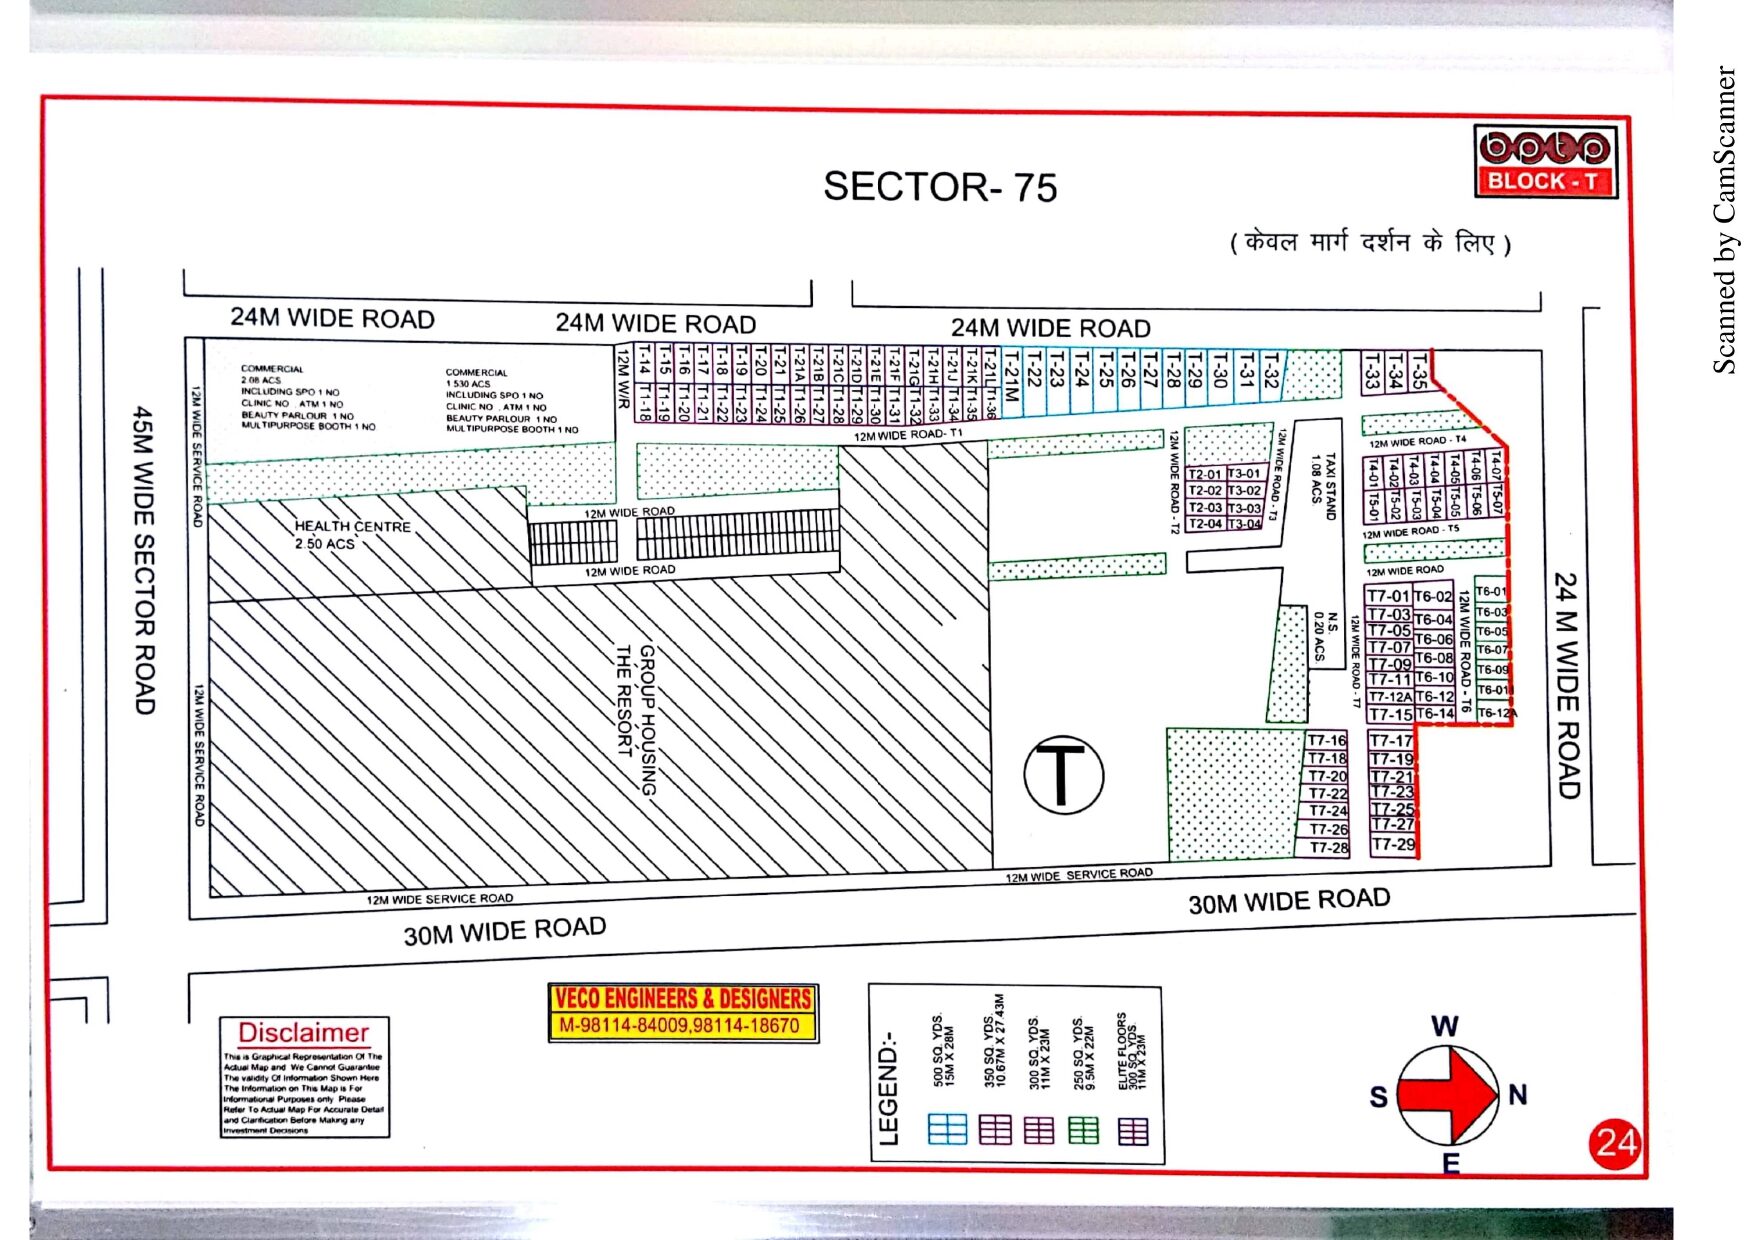Select the SECTOR- 75 title
The width and height of the screenshot is (1755, 1240).
point(939,187)
